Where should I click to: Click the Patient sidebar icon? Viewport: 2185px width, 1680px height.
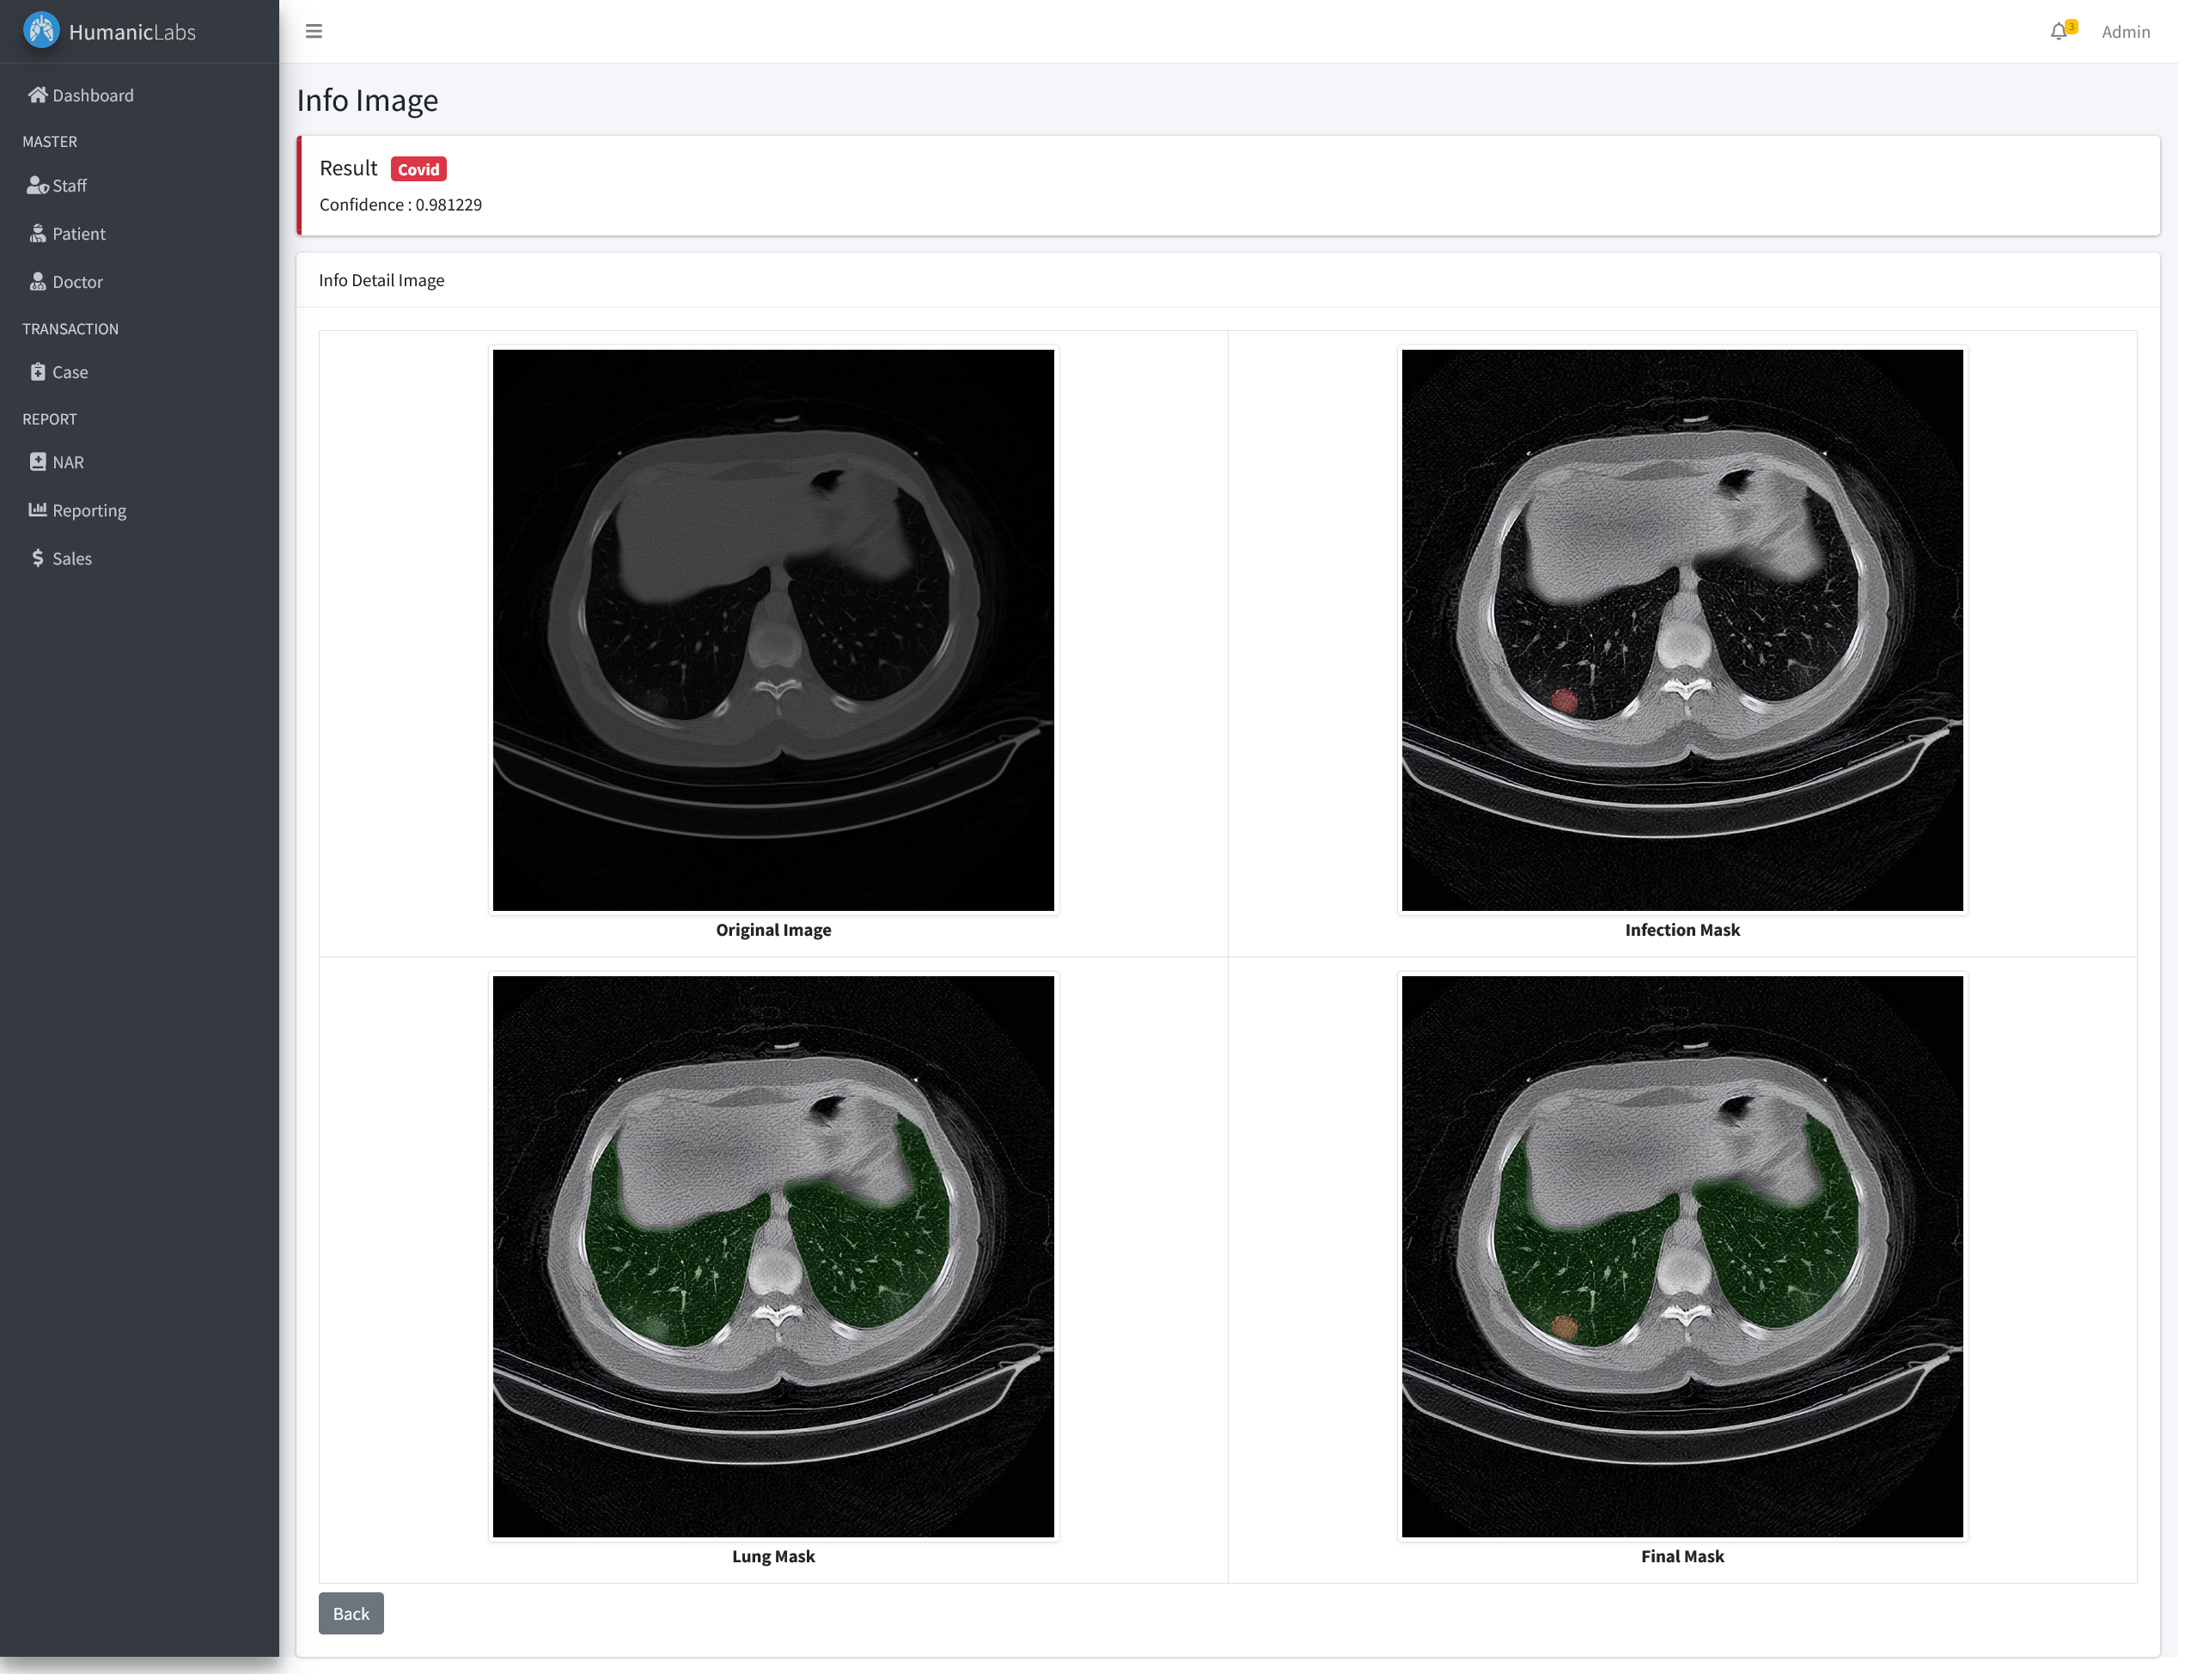point(38,233)
